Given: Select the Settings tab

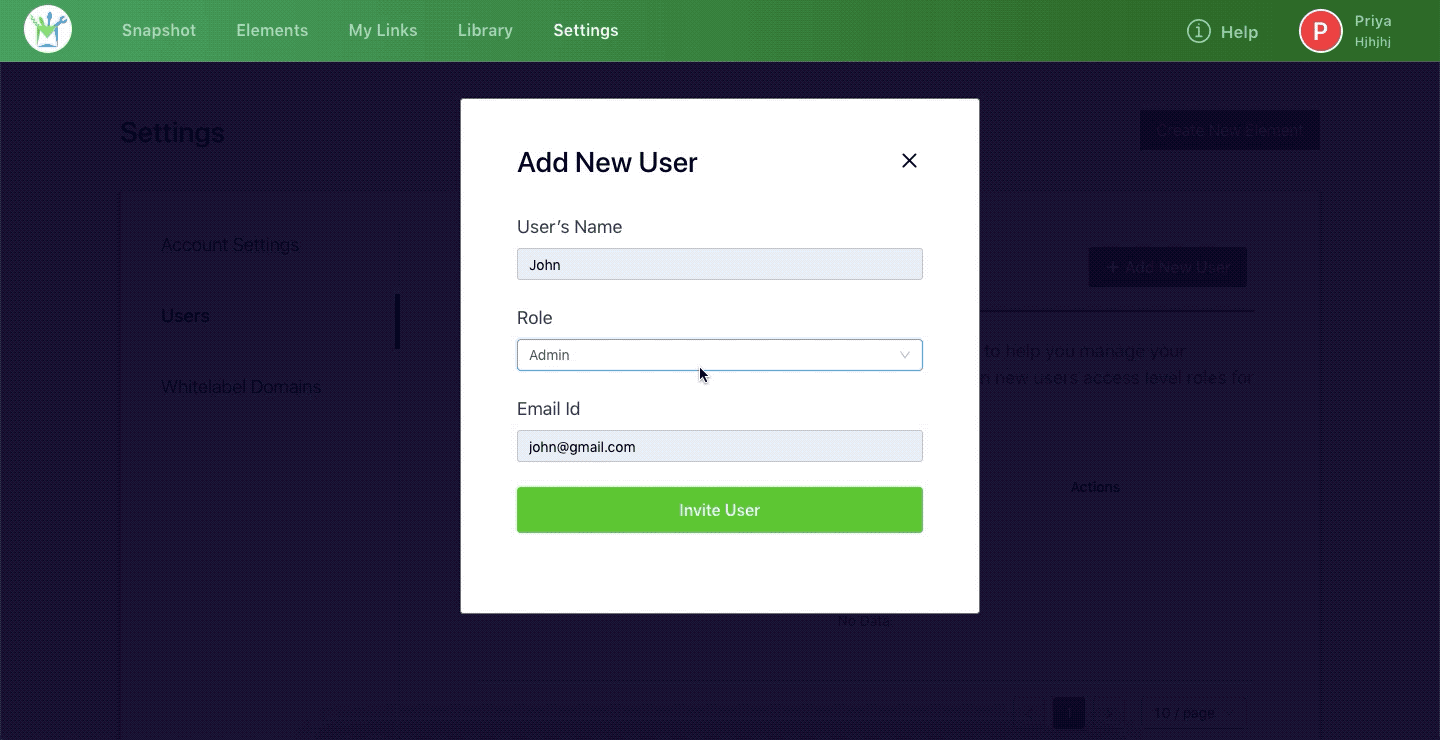Looking at the screenshot, I should [x=586, y=31].
